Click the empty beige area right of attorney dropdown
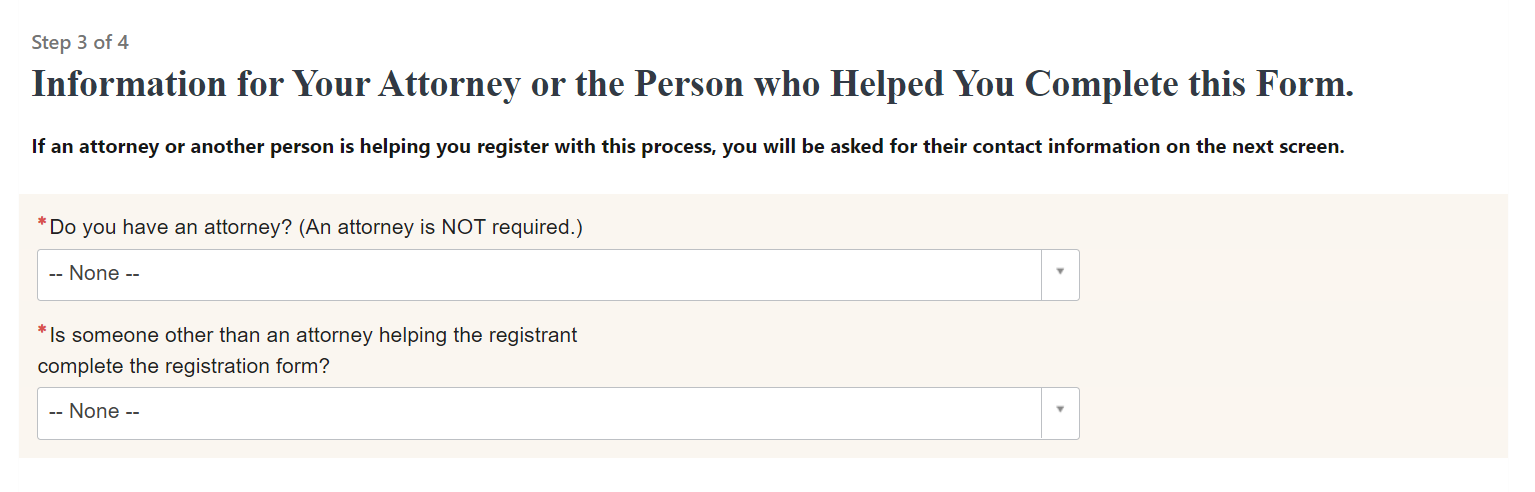 [x=1290, y=274]
